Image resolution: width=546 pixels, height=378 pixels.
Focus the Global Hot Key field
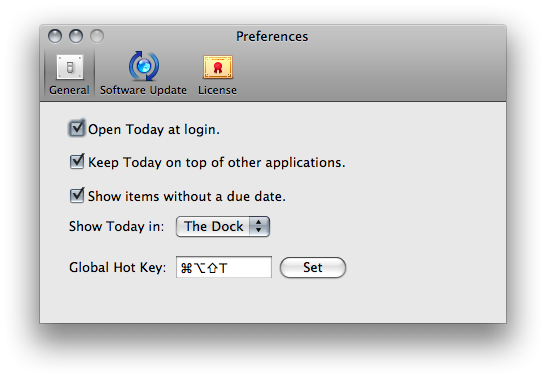tap(224, 267)
